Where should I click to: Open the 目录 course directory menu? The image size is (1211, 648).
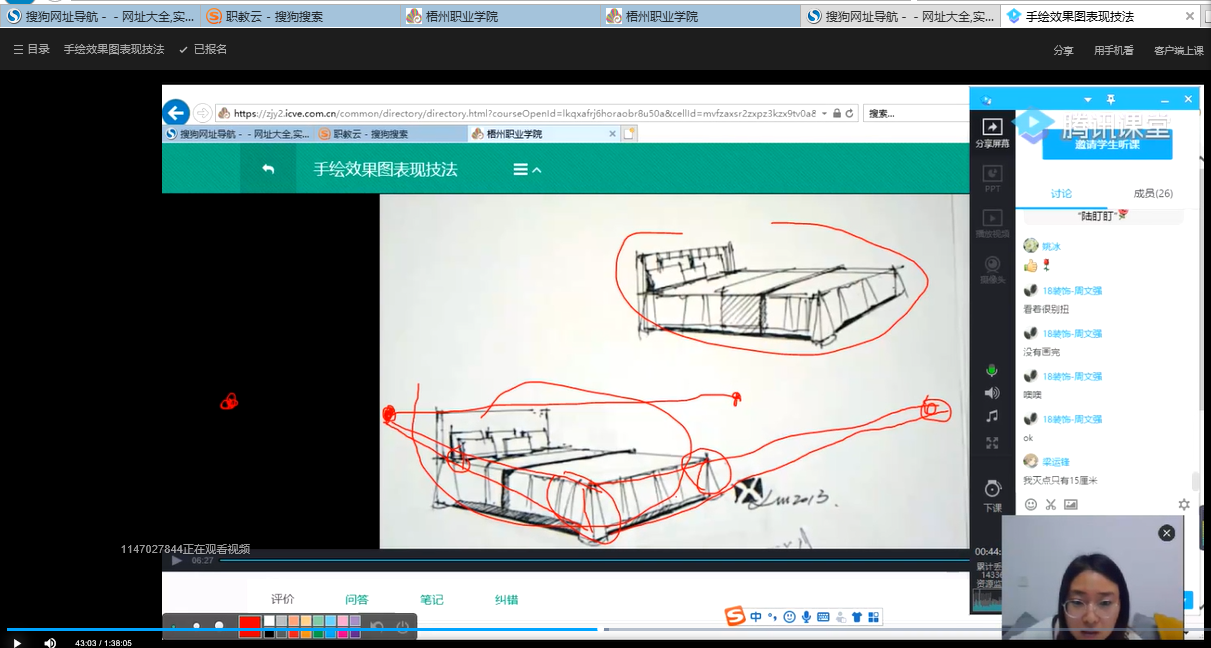click(32, 49)
